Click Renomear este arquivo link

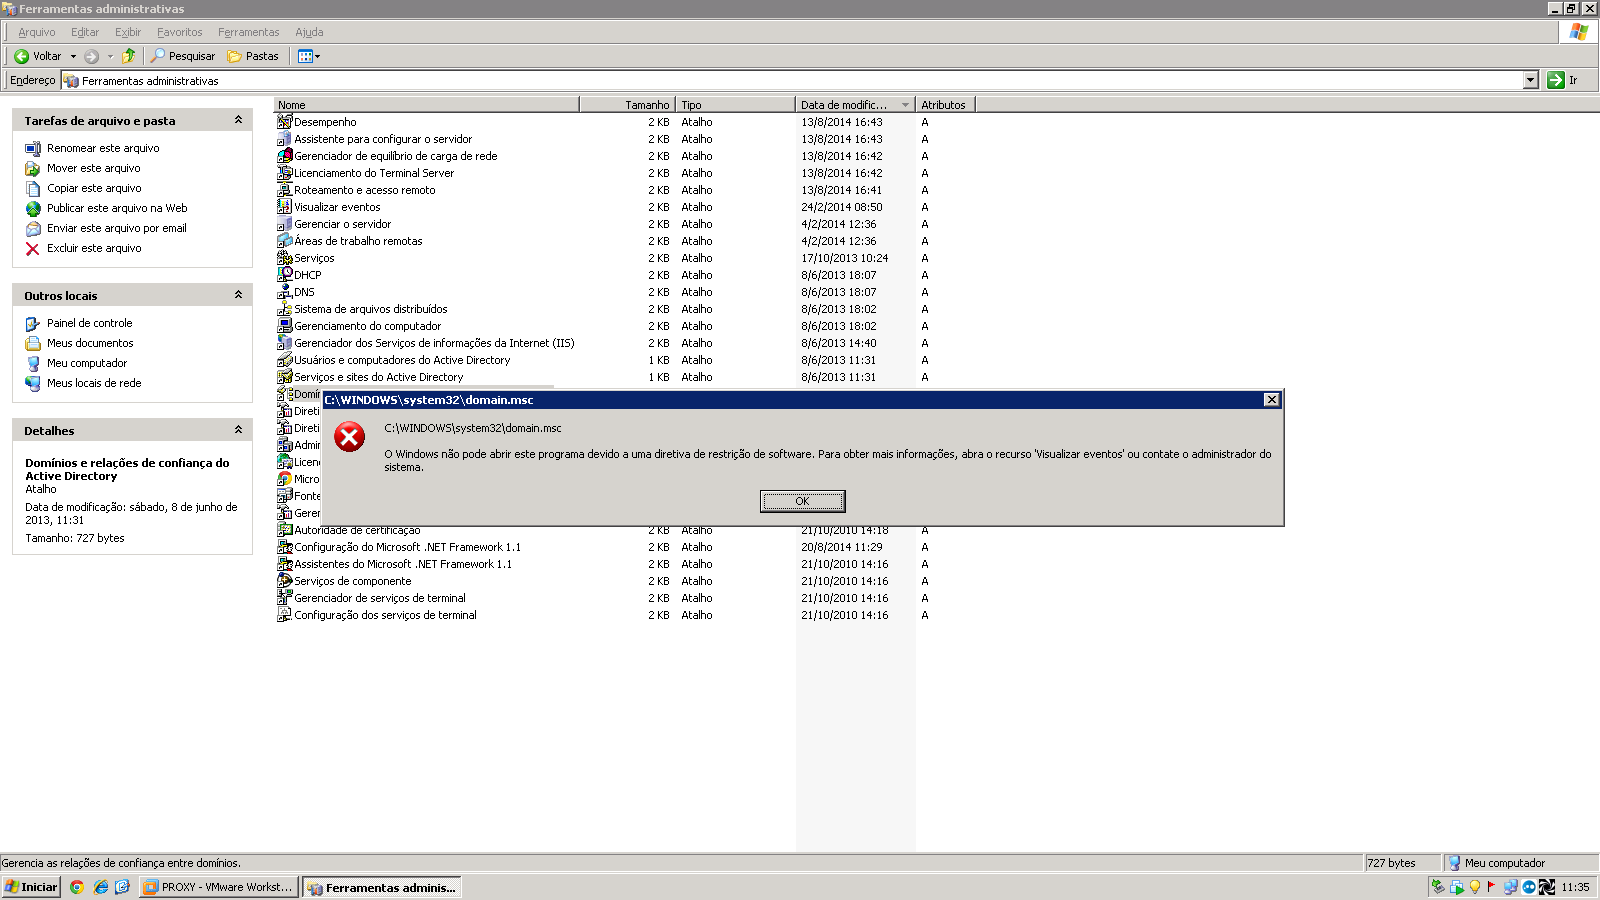[103, 148]
